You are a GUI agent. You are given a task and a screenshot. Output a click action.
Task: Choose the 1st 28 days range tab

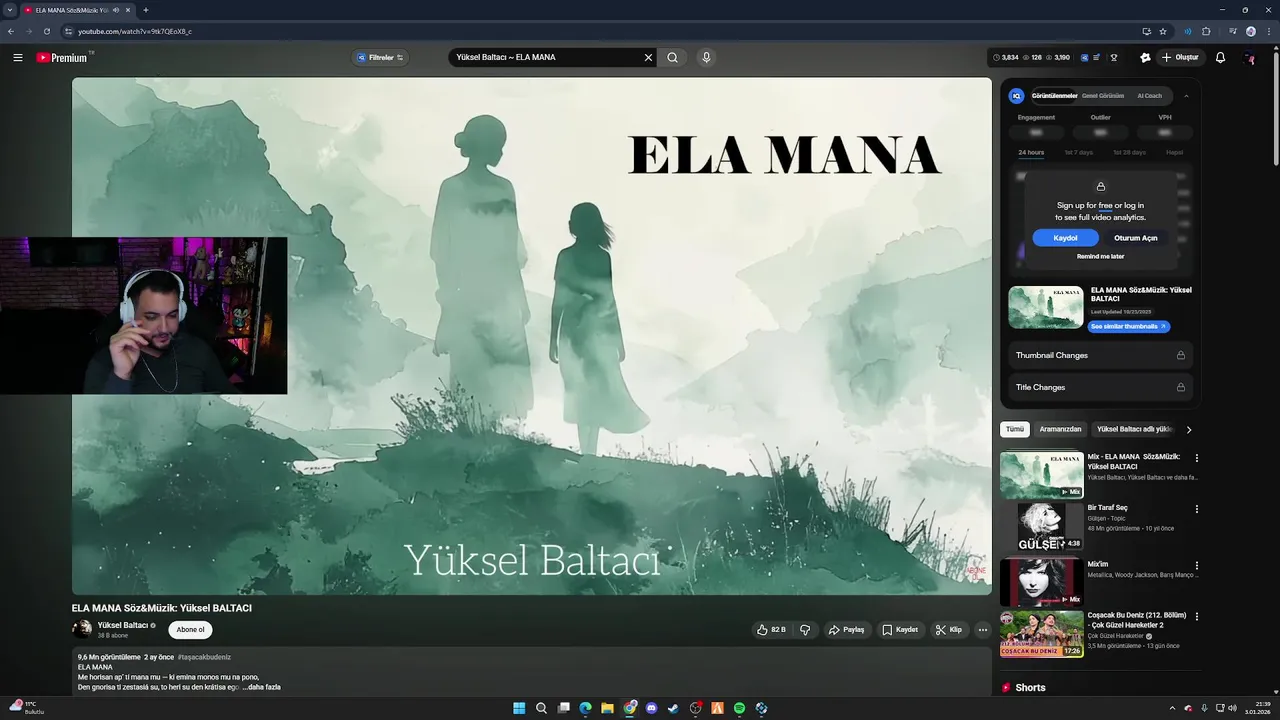[1129, 152]
